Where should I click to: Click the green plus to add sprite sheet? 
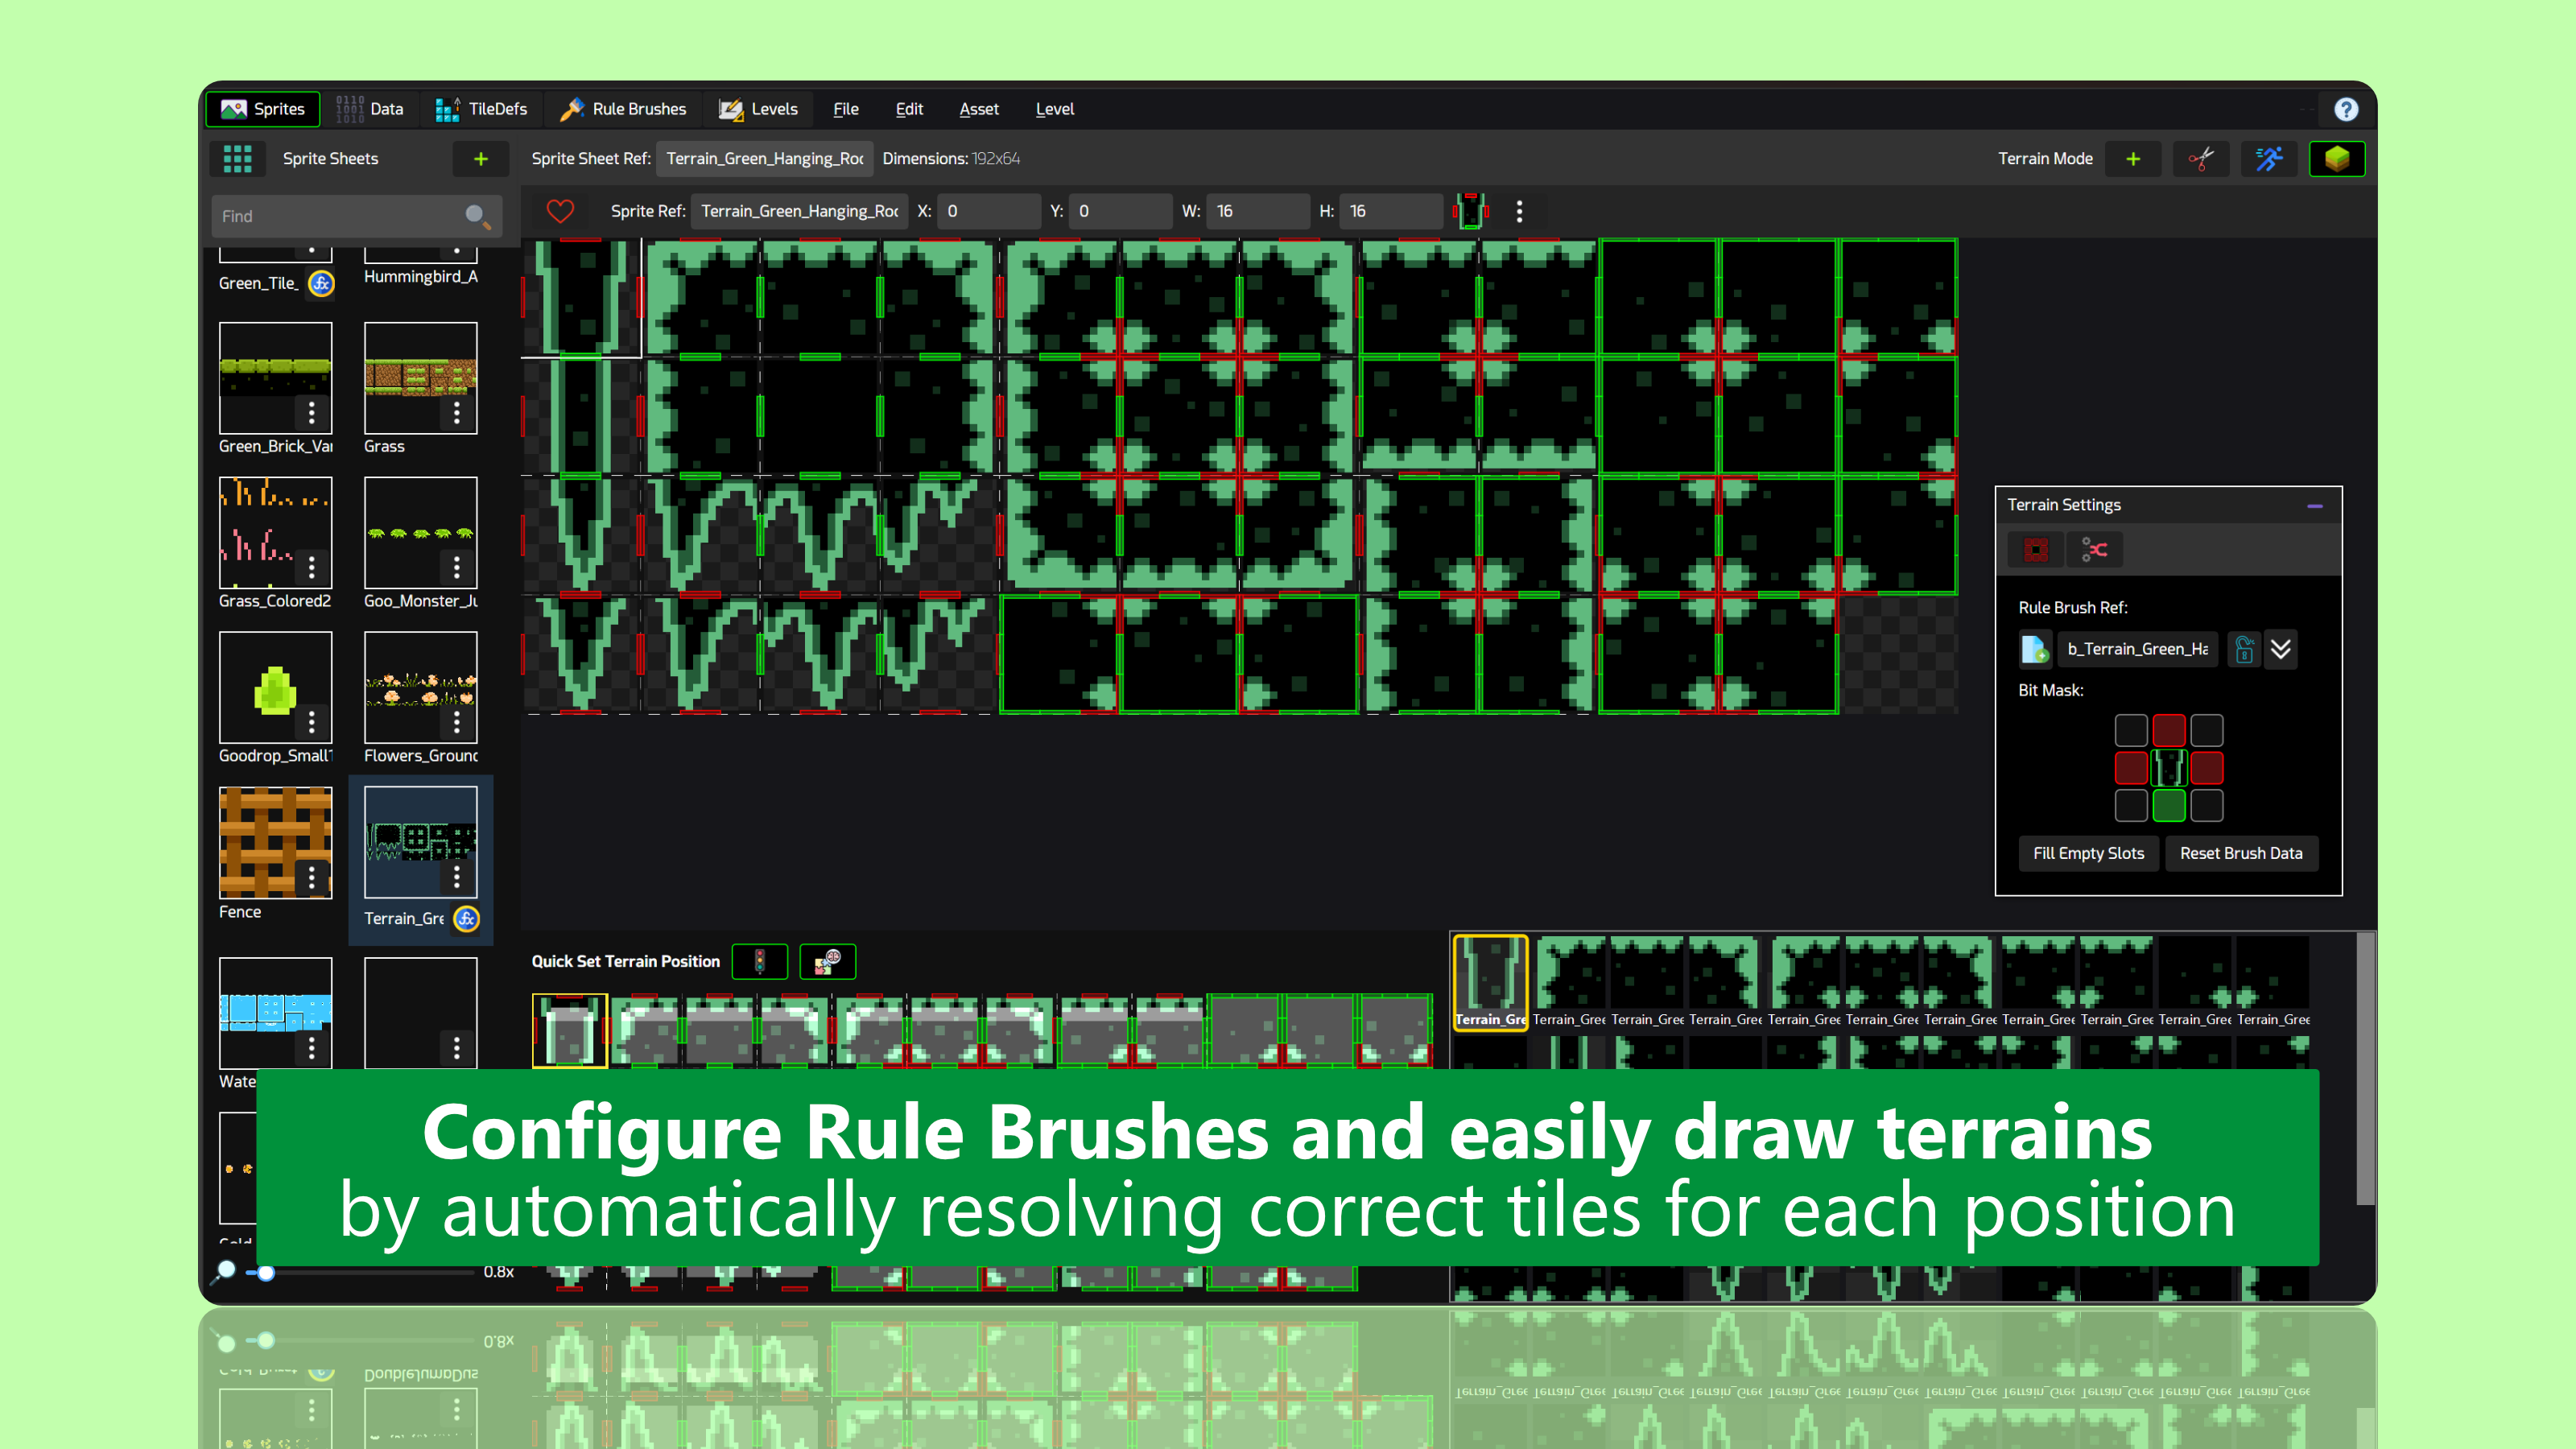click(481, 159)
